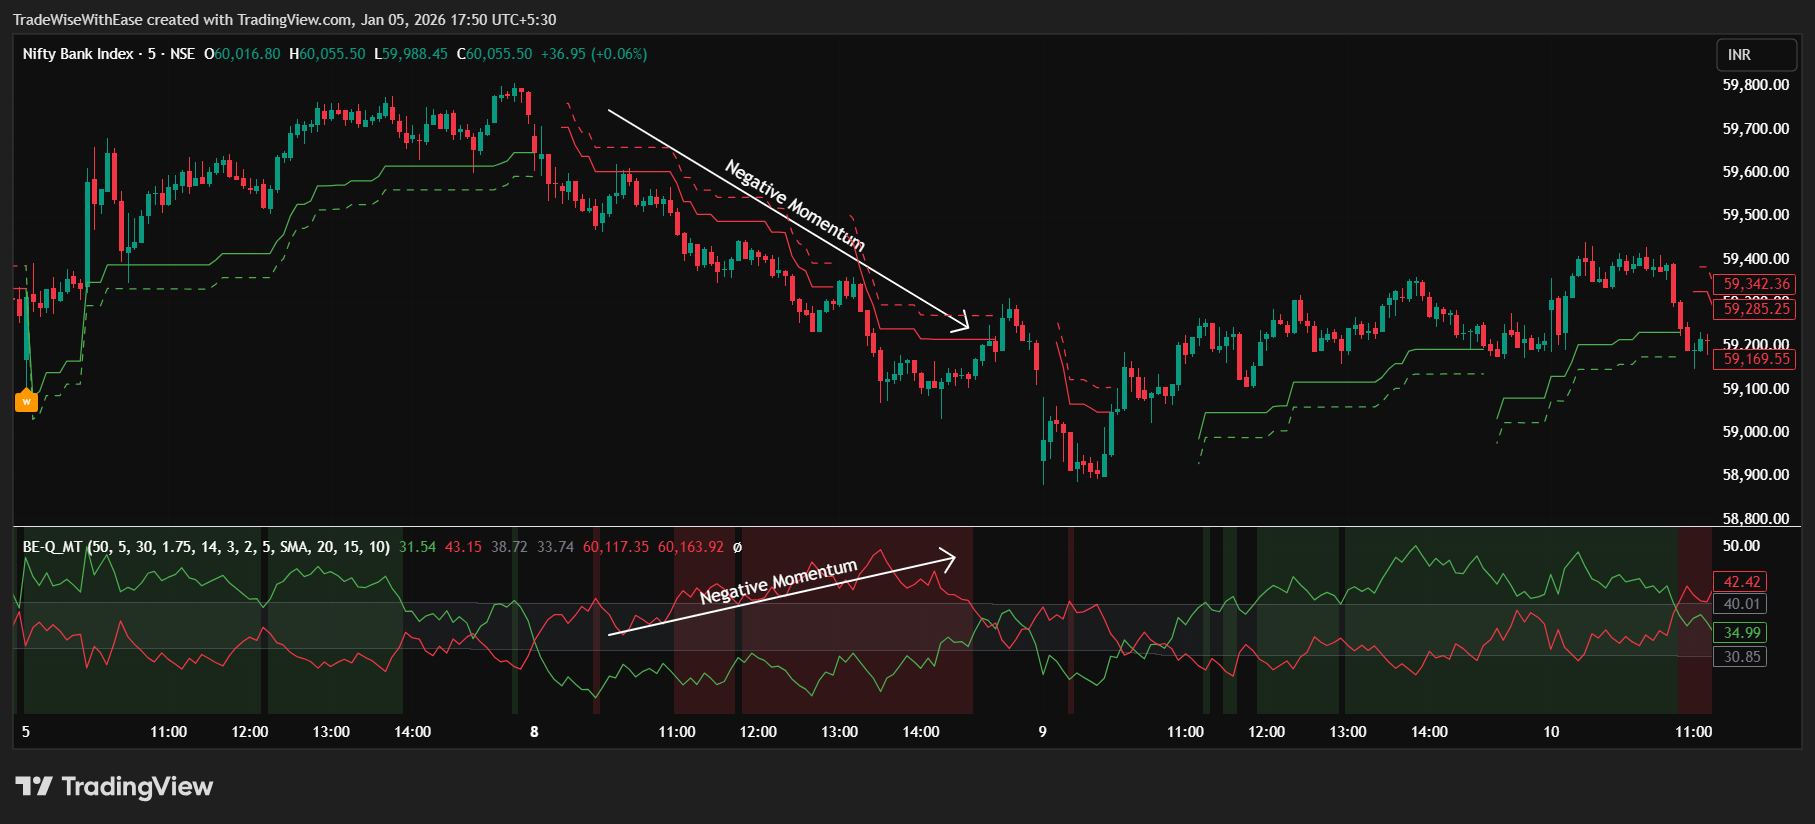The width and height of the screenshot is (1815, 824).
Task: Click the +36.95 (+0.06%) change value
Action: coord(594,54)
